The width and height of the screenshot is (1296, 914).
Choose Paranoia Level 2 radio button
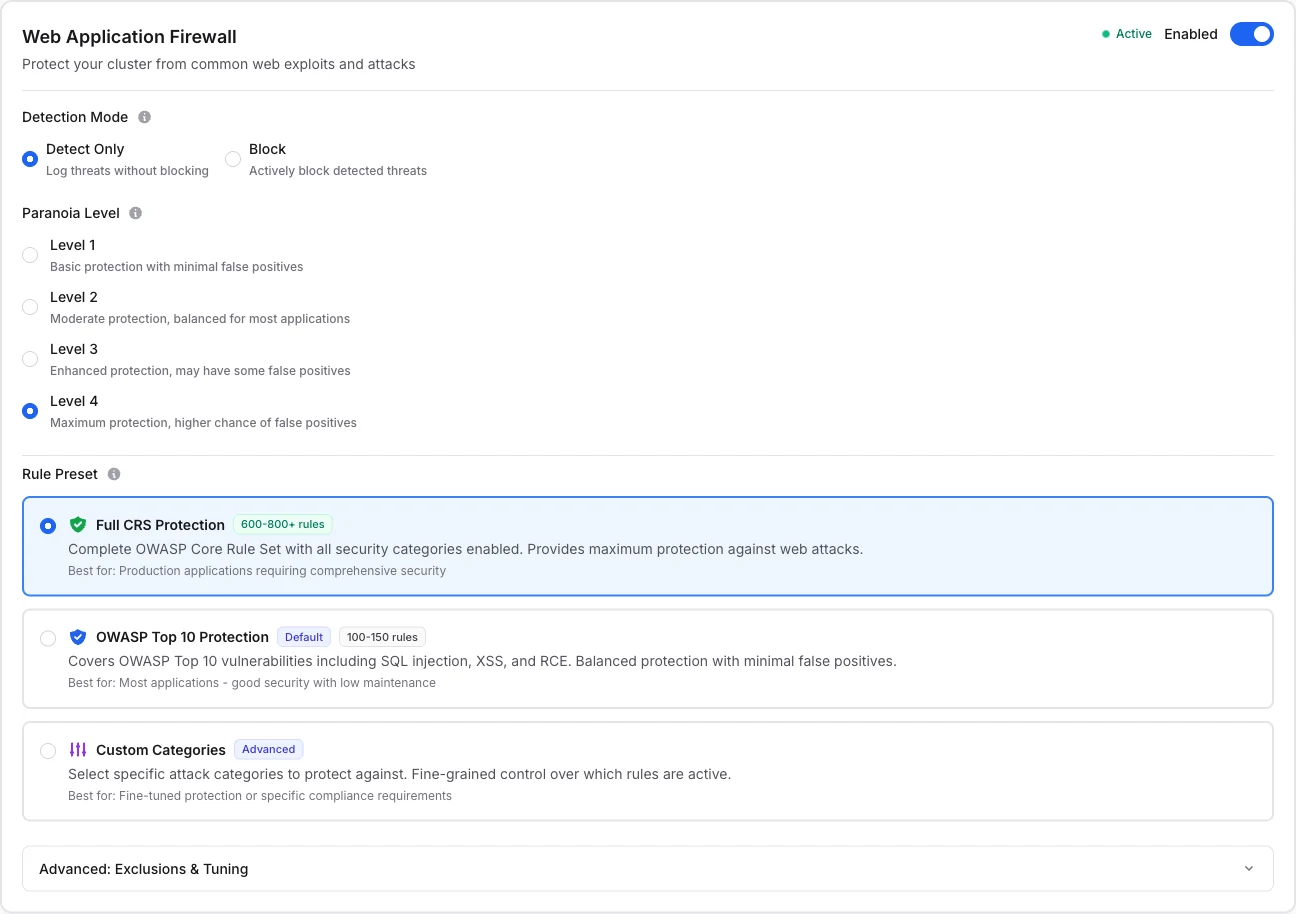click(x=30, y=307)
